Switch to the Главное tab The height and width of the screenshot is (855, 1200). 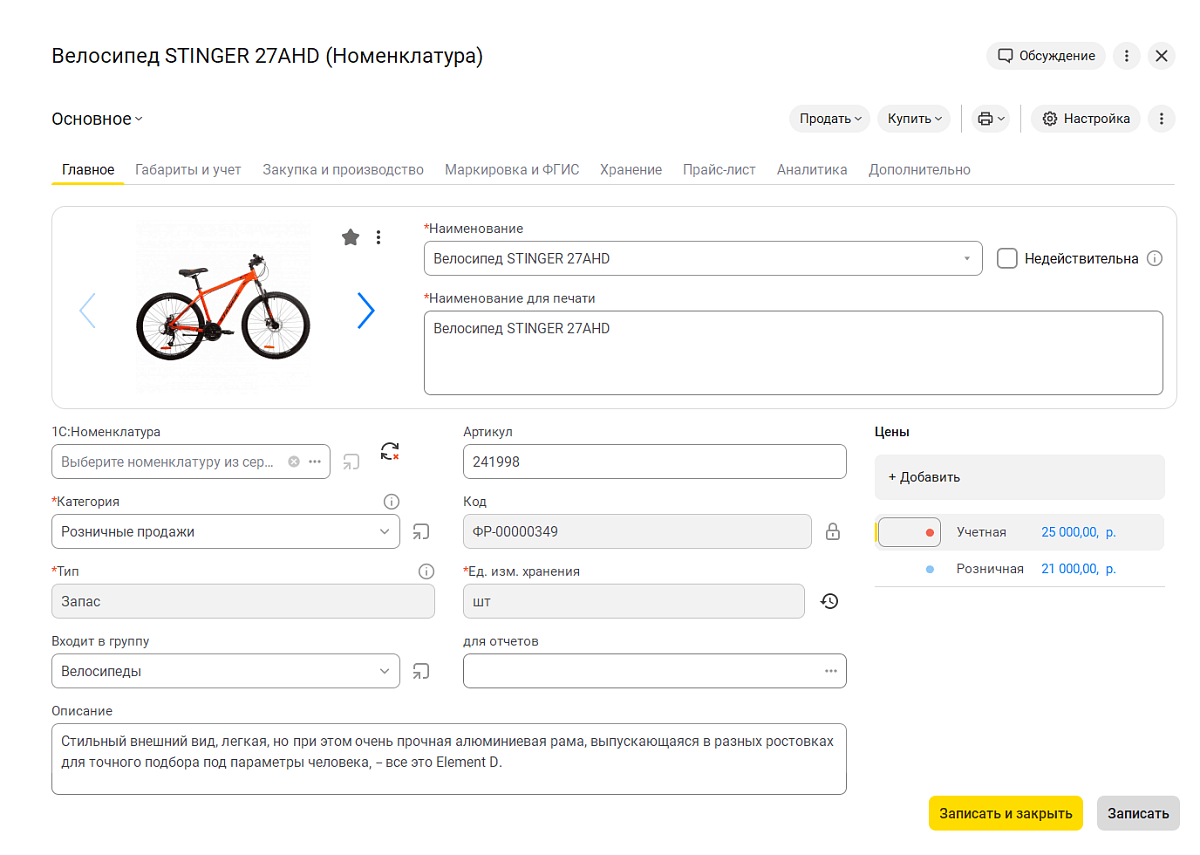click(88, 170)
